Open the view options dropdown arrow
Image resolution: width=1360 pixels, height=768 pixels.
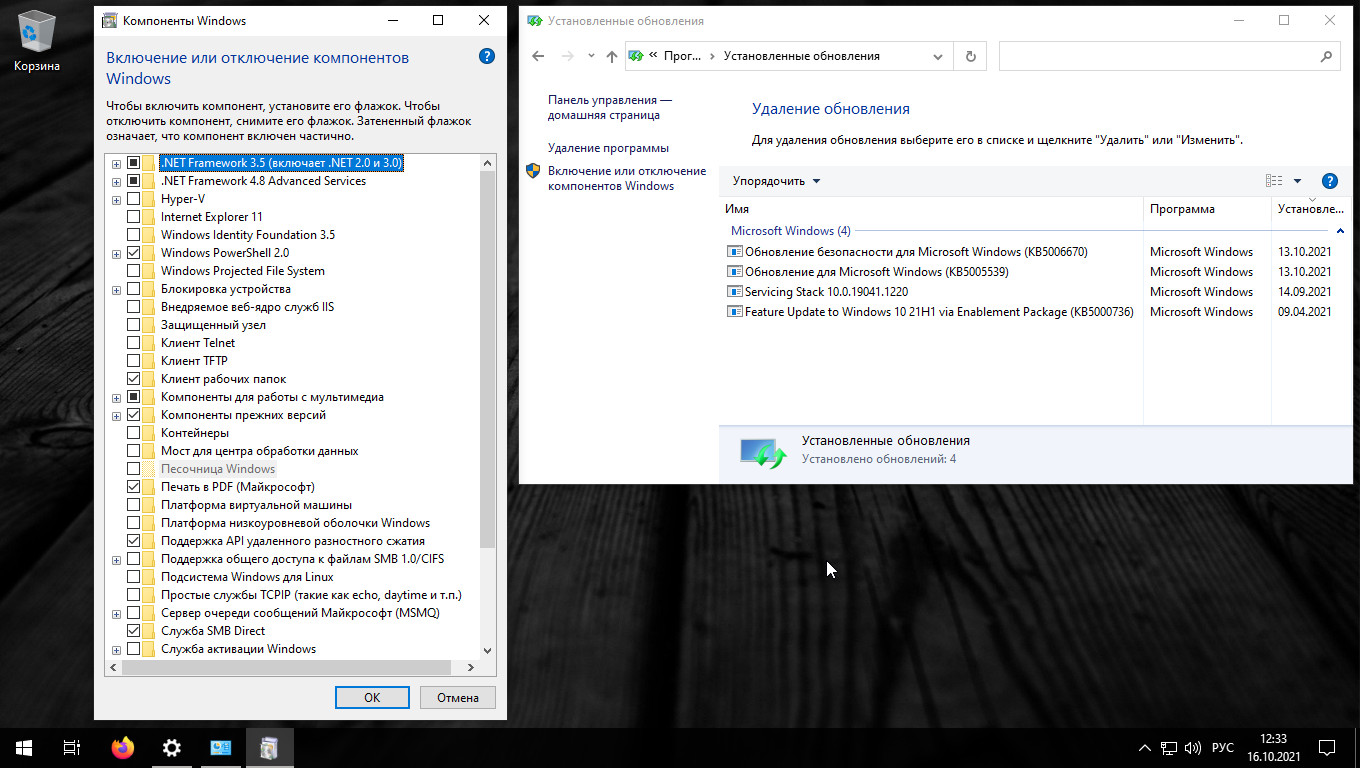coord(1297,181)
